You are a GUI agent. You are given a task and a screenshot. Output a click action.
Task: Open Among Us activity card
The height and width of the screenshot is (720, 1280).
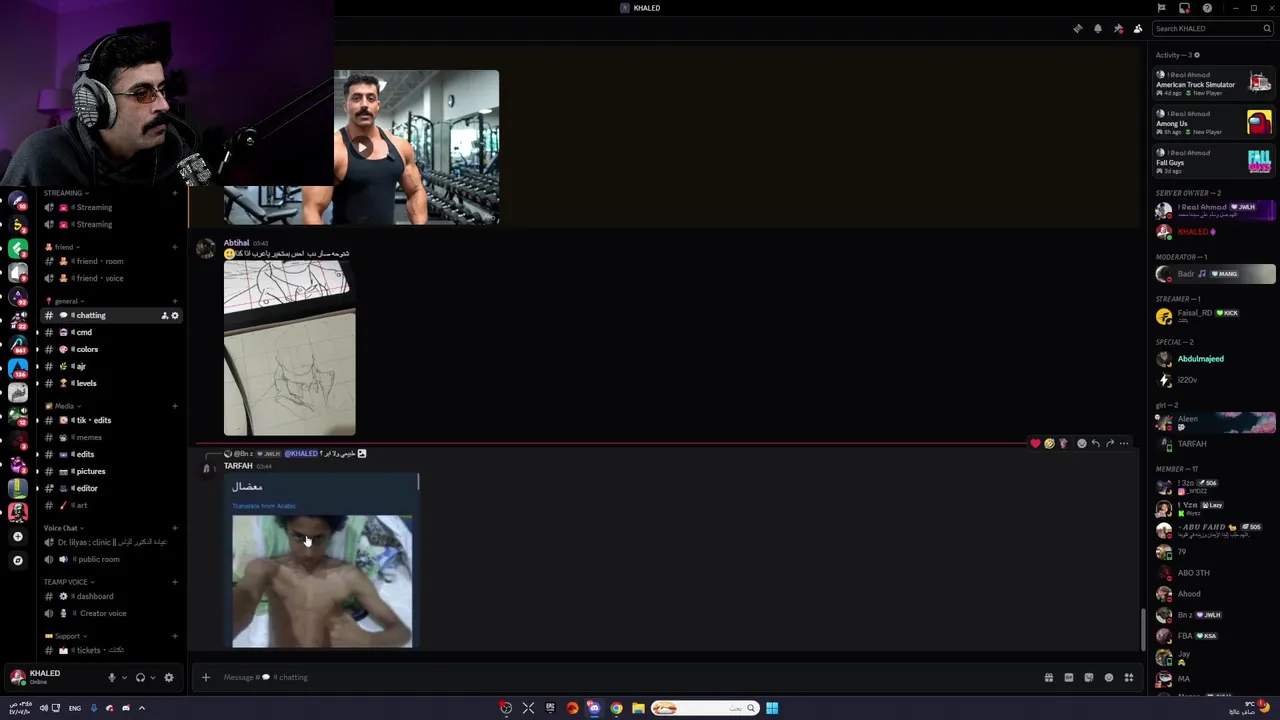(1214, 123)
